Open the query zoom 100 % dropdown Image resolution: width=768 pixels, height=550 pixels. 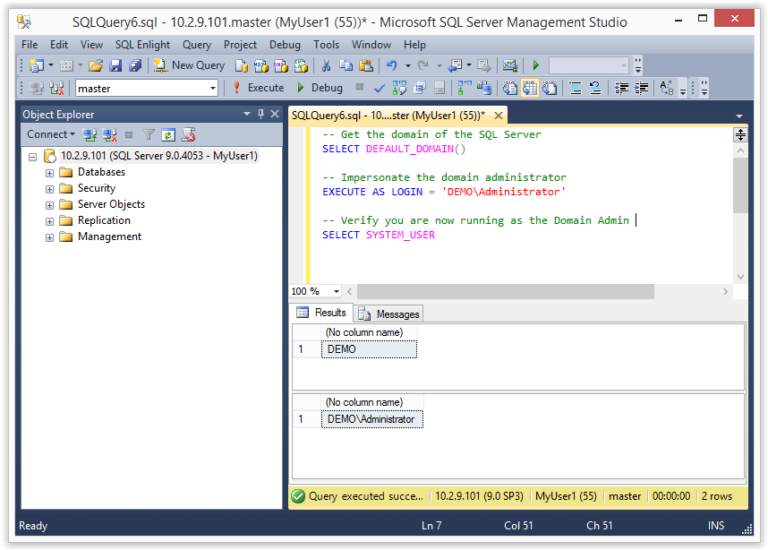click(x=336, y=291)
